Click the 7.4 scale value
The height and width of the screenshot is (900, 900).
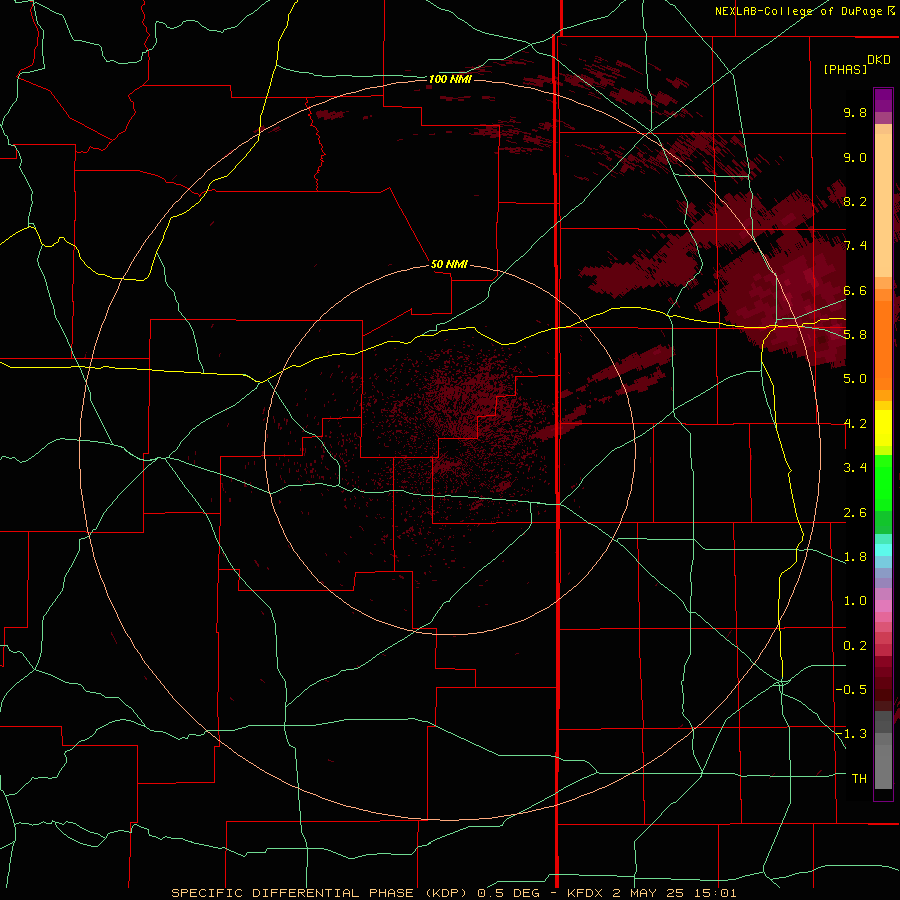tap(855, 246)
